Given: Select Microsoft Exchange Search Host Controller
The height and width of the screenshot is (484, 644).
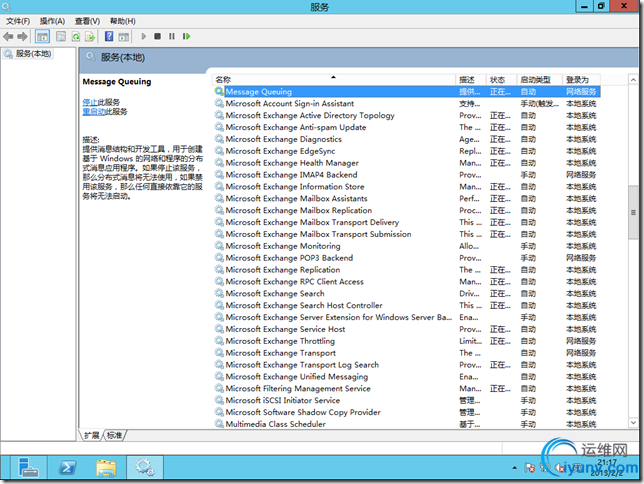Looking at the screenshot, I should tap(407, 305).
